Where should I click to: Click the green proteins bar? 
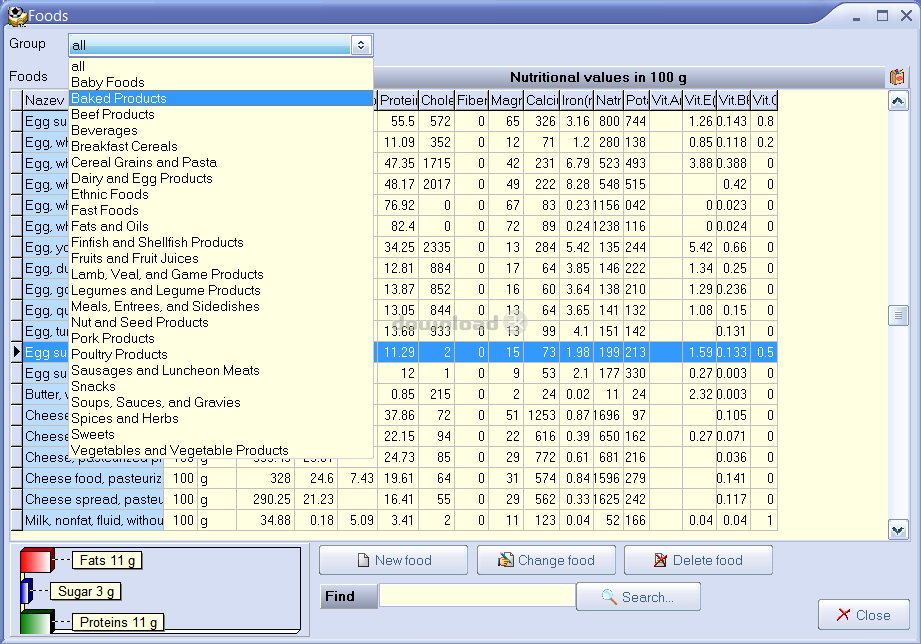coord(36,622)
